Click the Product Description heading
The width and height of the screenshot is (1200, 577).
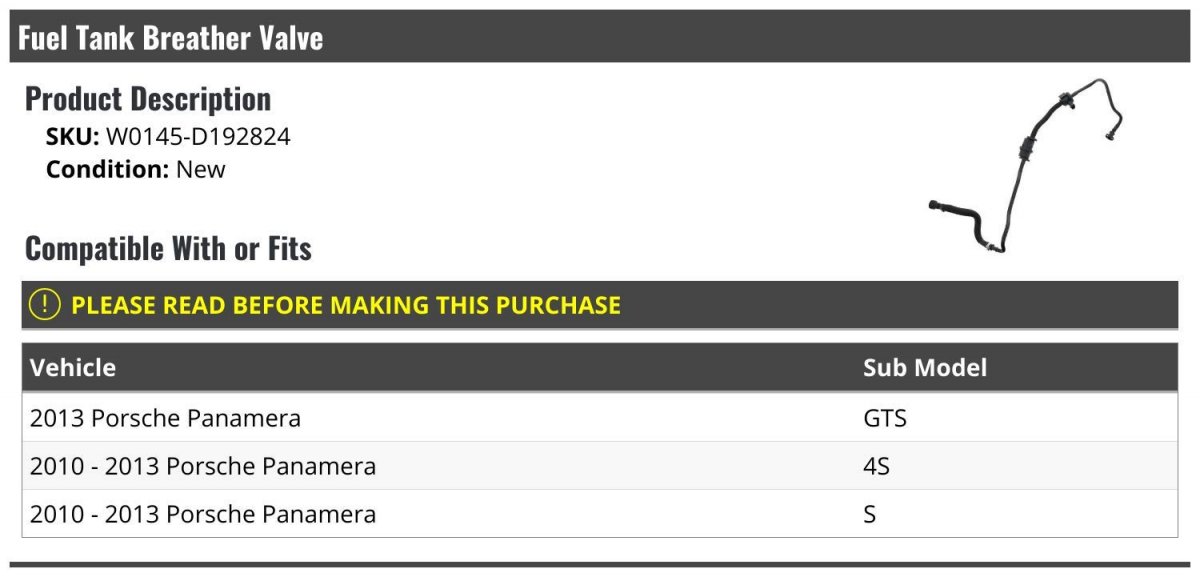(x=148, y=99)
